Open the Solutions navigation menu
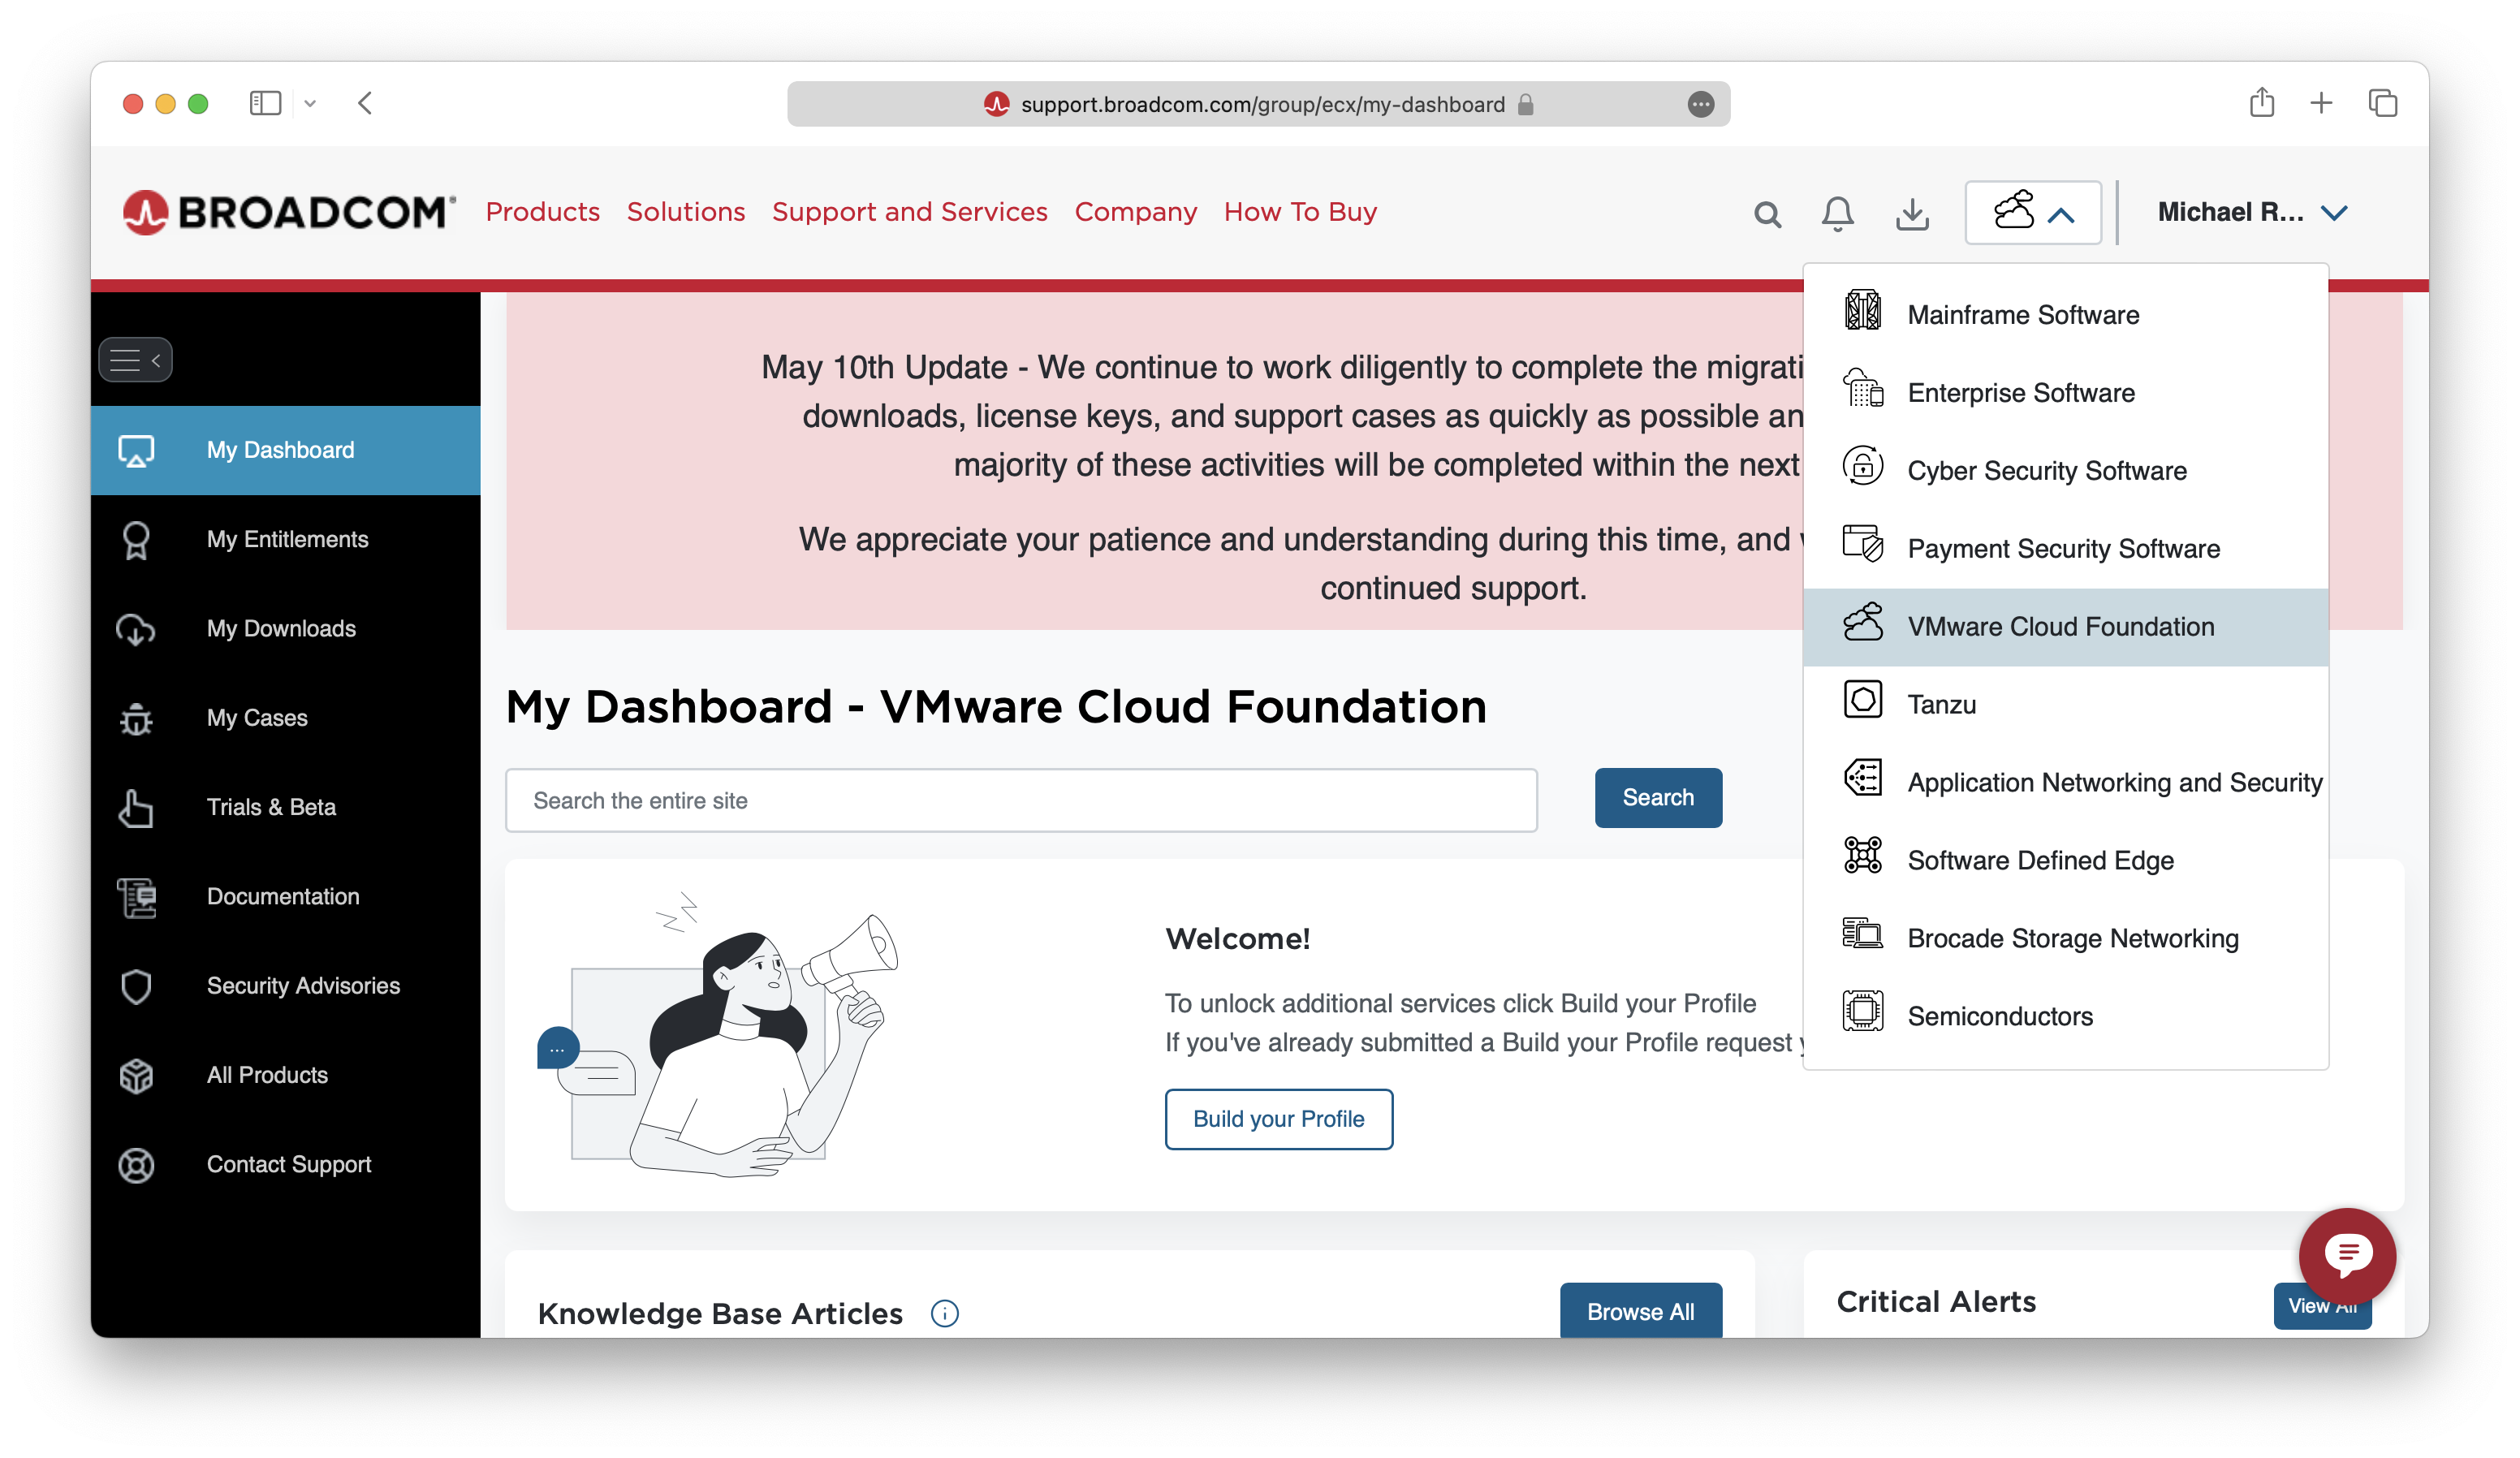Image resolution: width=2520 pixels, height=1458 pixels. [686, 212]
